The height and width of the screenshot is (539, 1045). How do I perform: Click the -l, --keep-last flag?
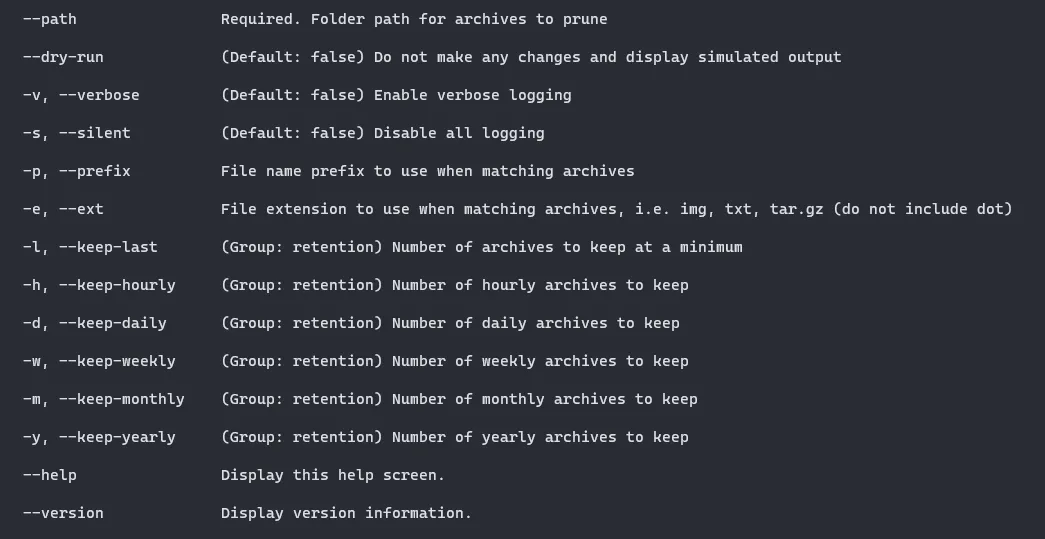click(x=90, y=247)
